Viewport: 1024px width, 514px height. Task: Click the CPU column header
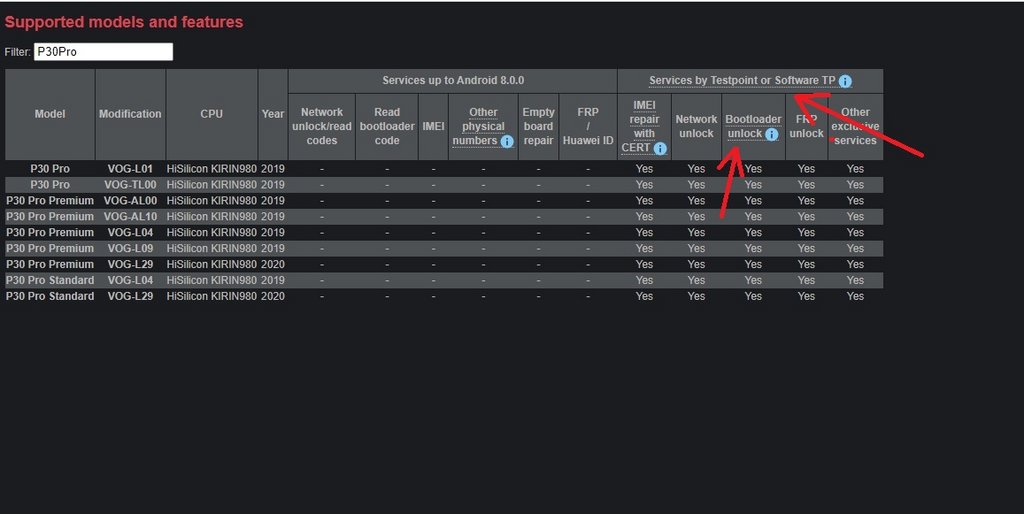click(212, 114)
